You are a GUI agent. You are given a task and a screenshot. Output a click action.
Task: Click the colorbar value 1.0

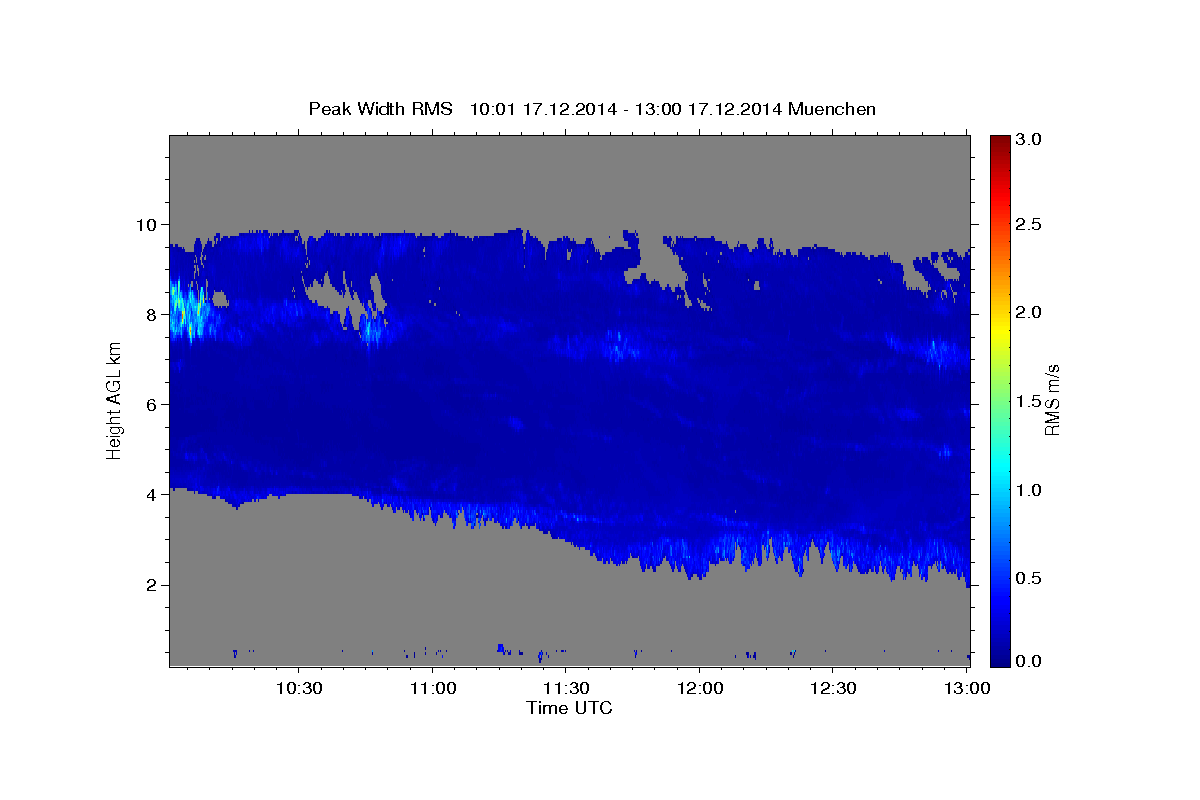click(1028, 490)
